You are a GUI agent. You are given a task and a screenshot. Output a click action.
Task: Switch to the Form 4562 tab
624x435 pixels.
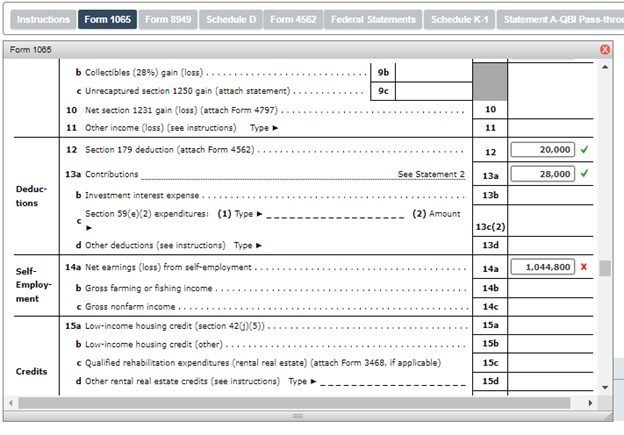click(293, 20)
